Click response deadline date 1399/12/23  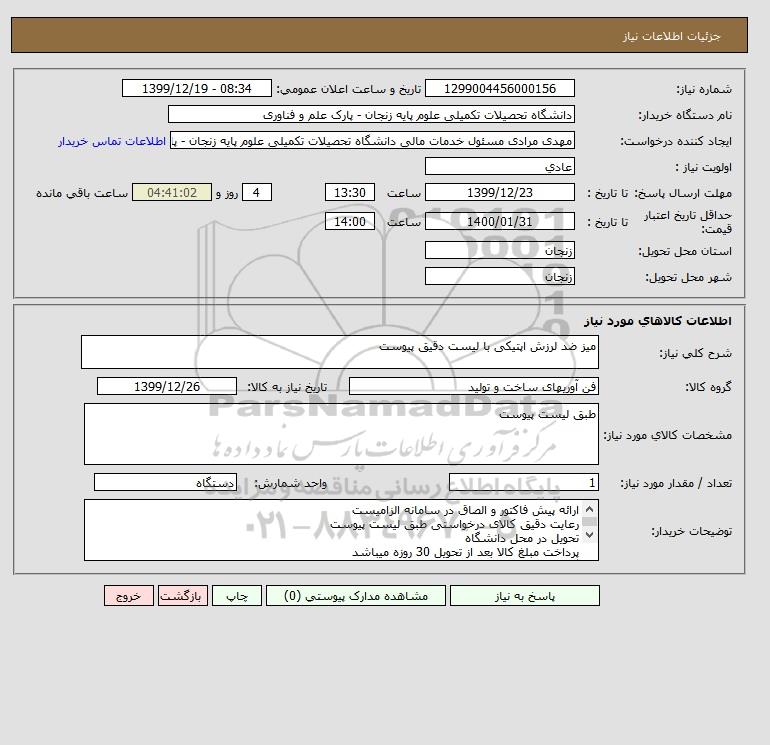[499, 193]
